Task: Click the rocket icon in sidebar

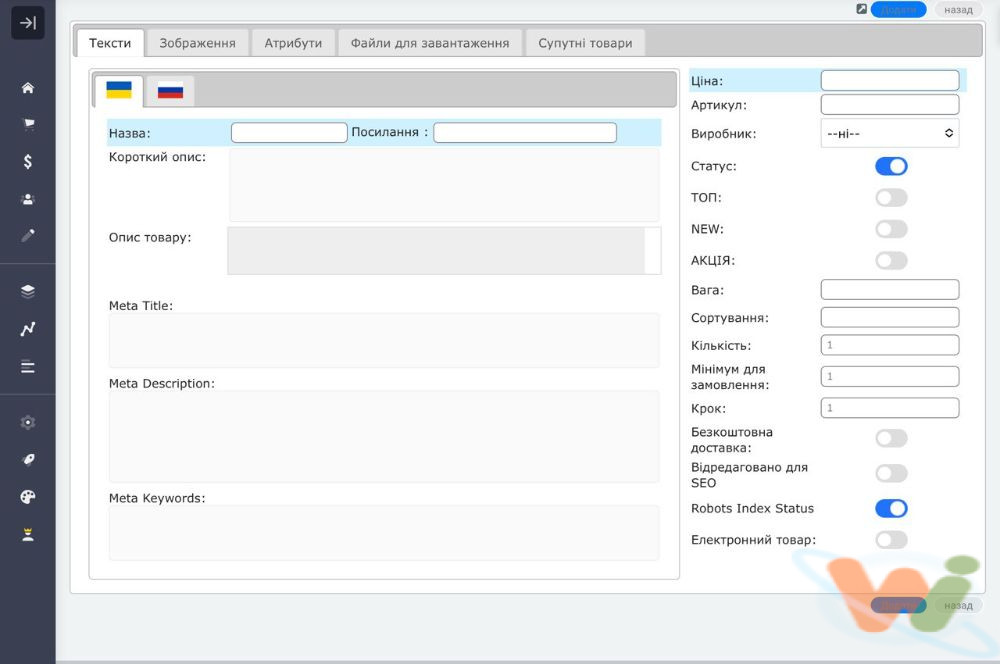Action: point(28,460)
